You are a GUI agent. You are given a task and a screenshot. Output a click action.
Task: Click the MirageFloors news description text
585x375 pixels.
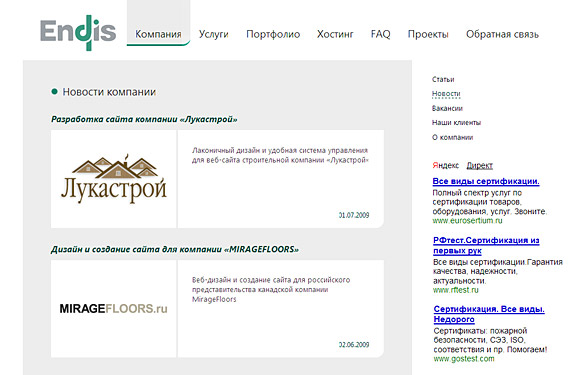coord(271,290)
